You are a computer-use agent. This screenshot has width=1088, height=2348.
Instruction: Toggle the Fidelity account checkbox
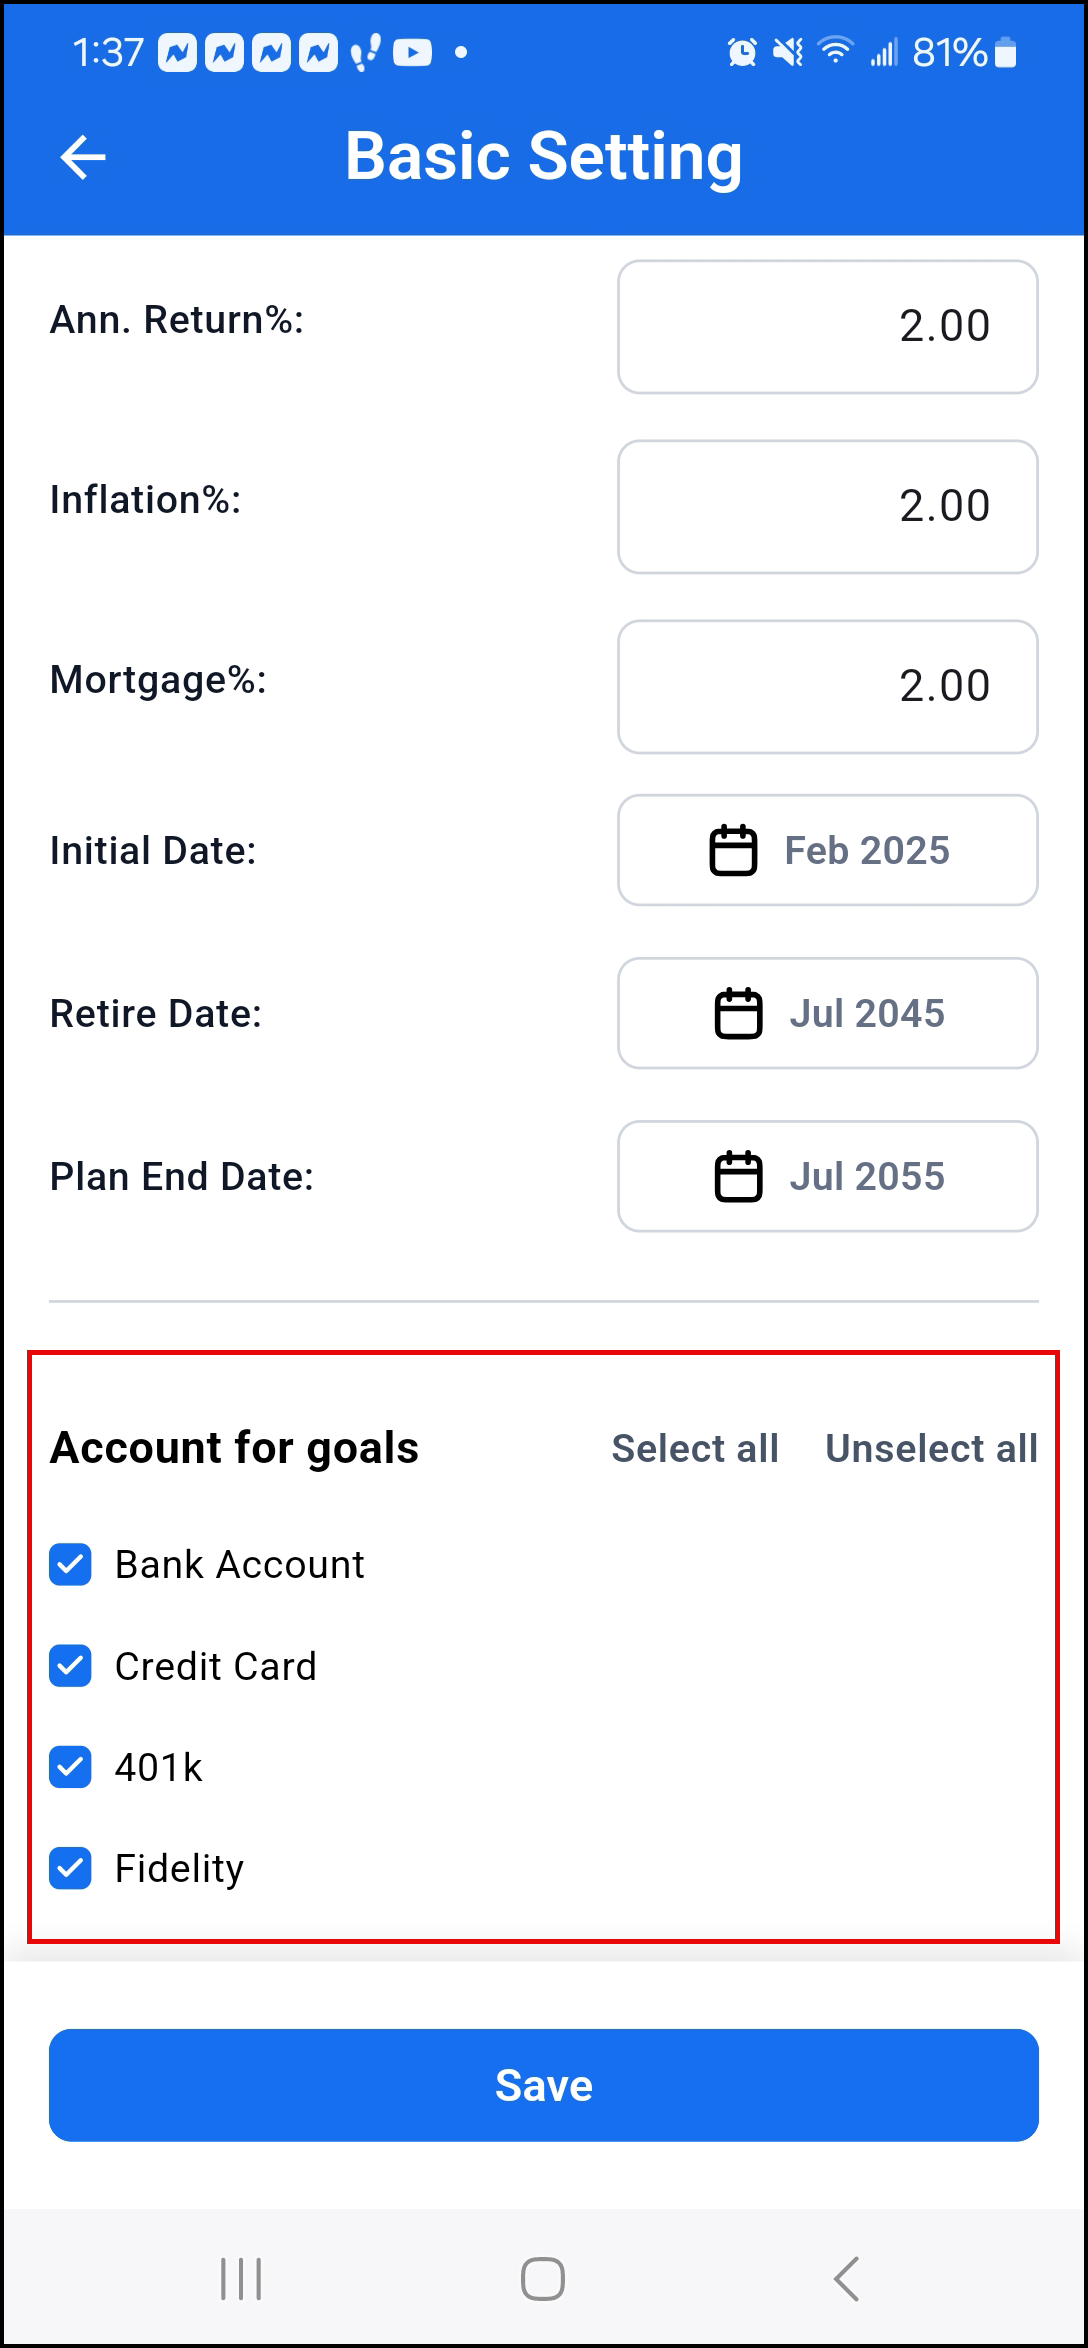71,1868
